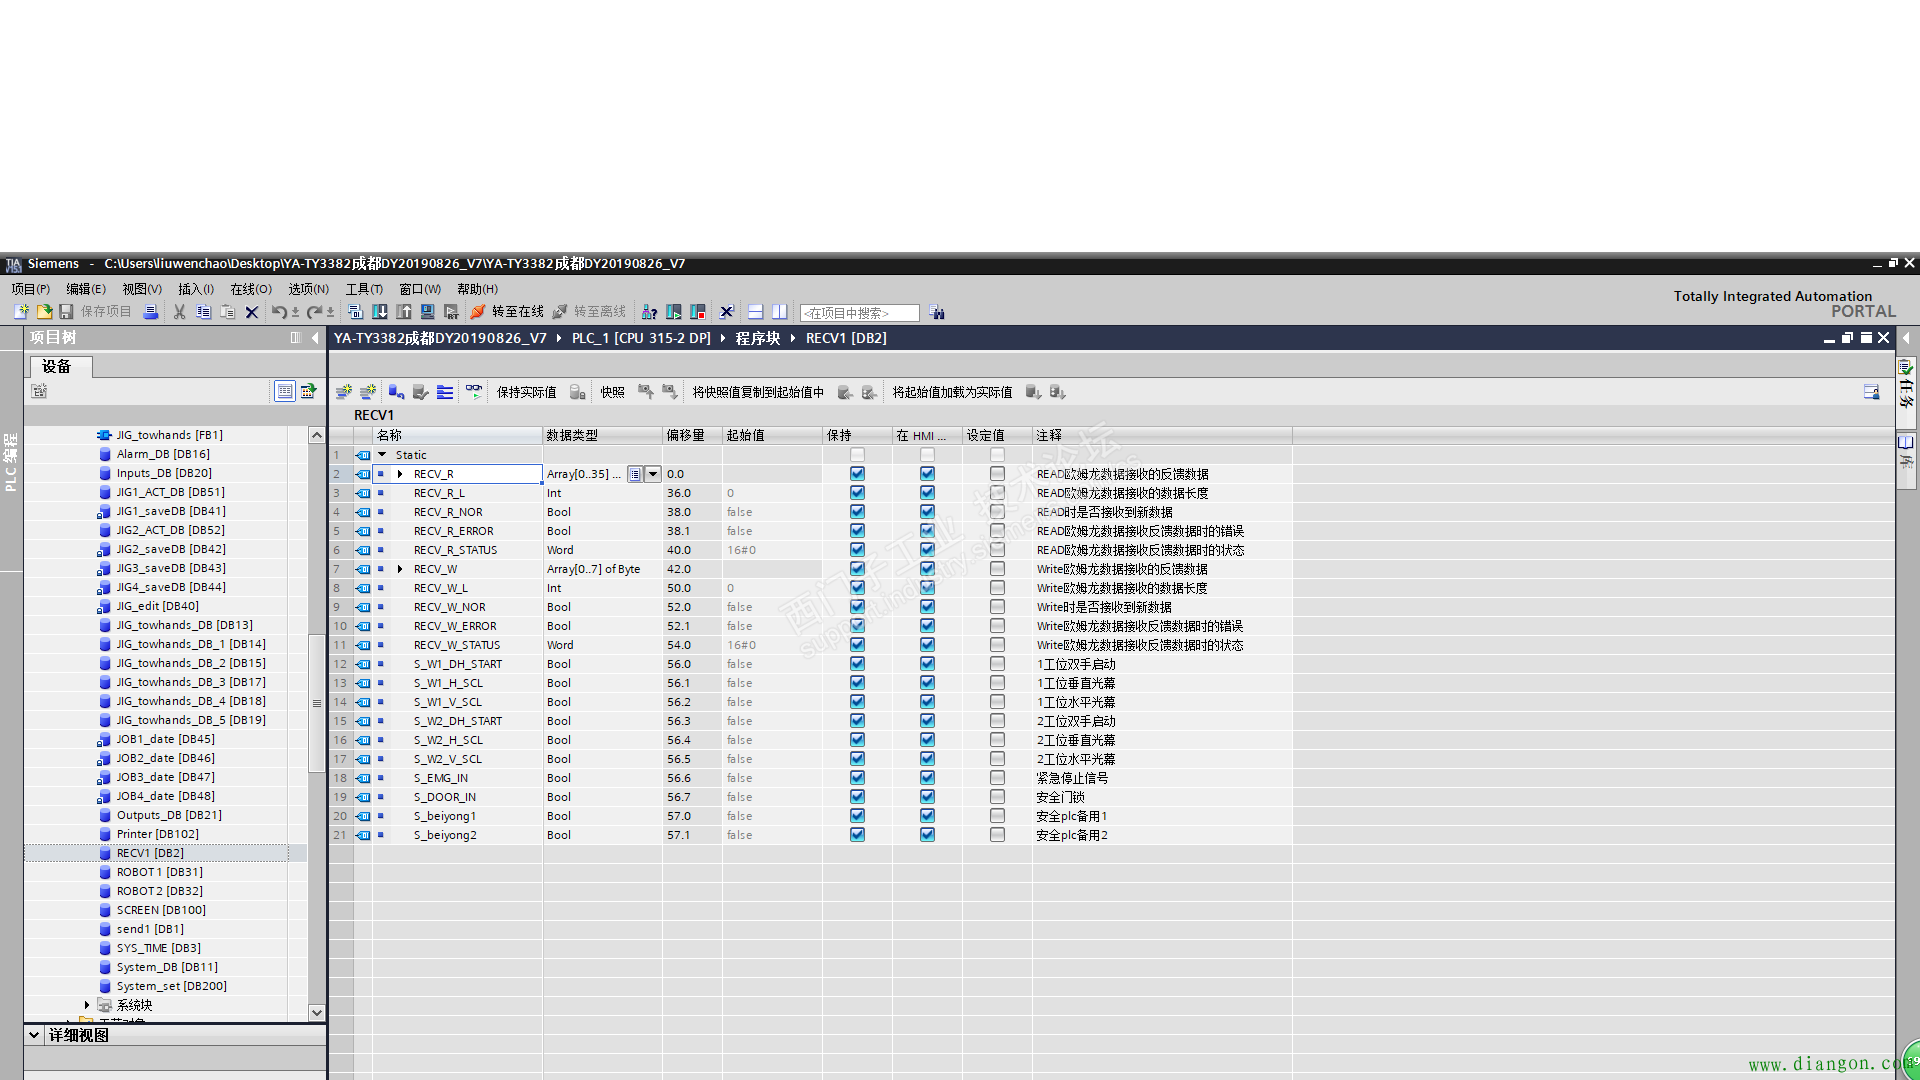Open the 在线(O) Online menu
This screenshot has width=1920, height=1080.
tap(251, 289)
